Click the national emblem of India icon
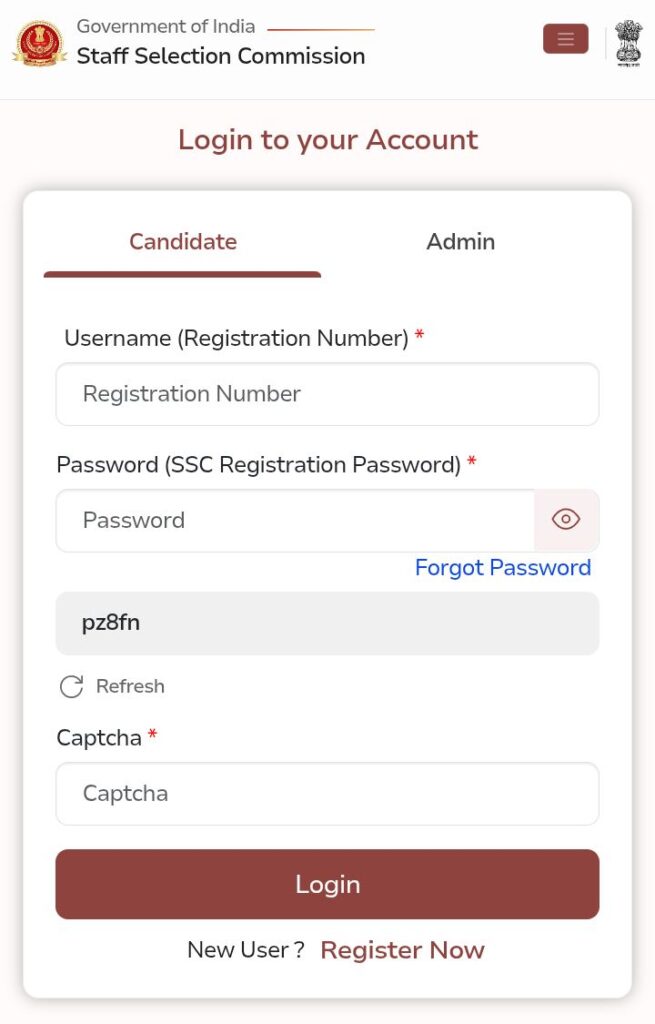The height and width of the screenshot is (1024, 655). click(629, 42)
